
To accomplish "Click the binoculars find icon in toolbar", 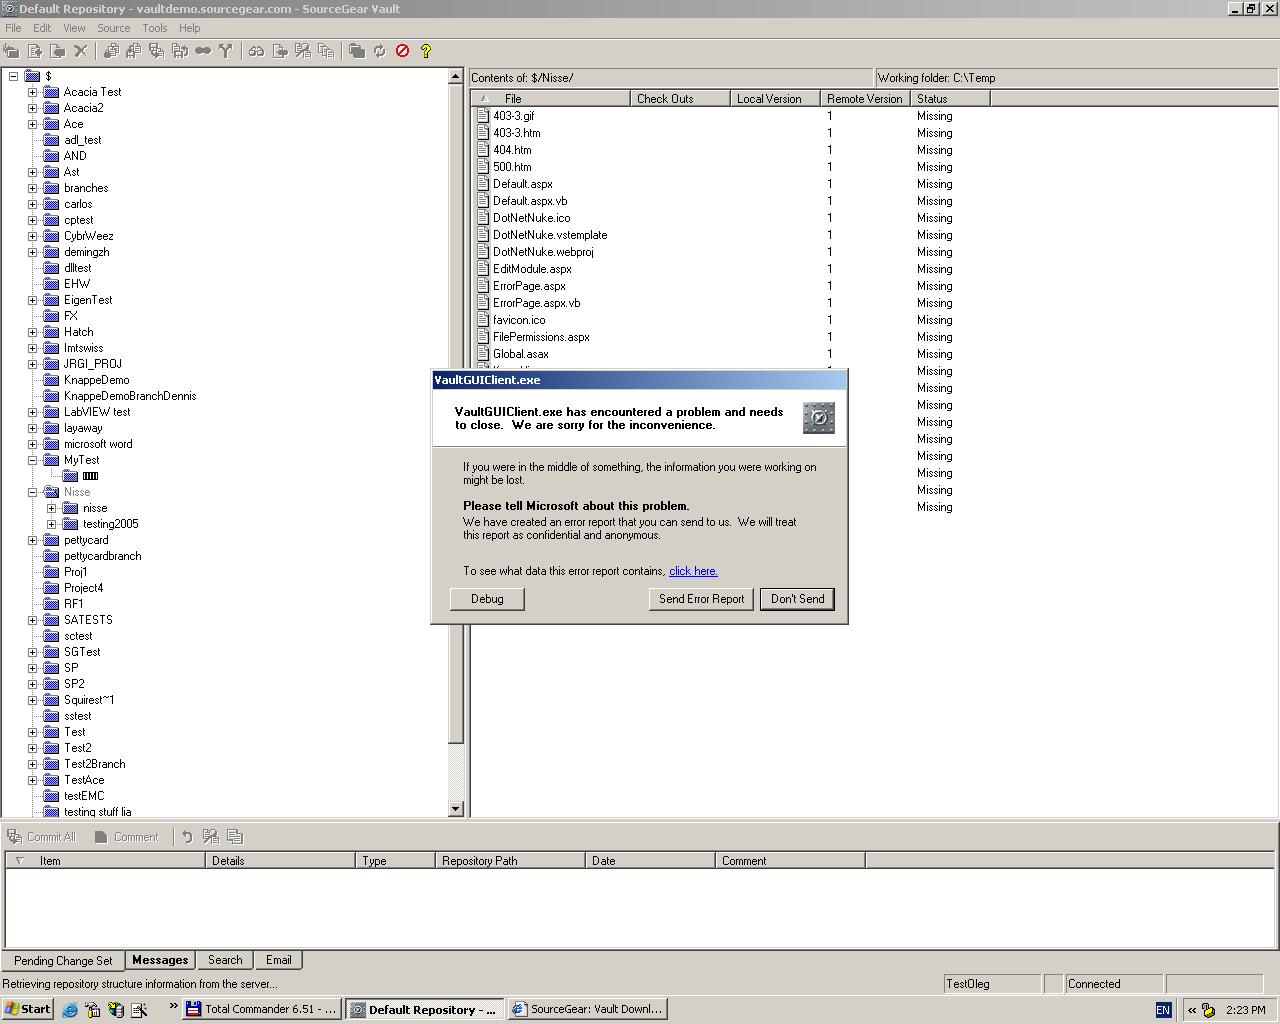I will pyautogui.click(x=256, y=51).
